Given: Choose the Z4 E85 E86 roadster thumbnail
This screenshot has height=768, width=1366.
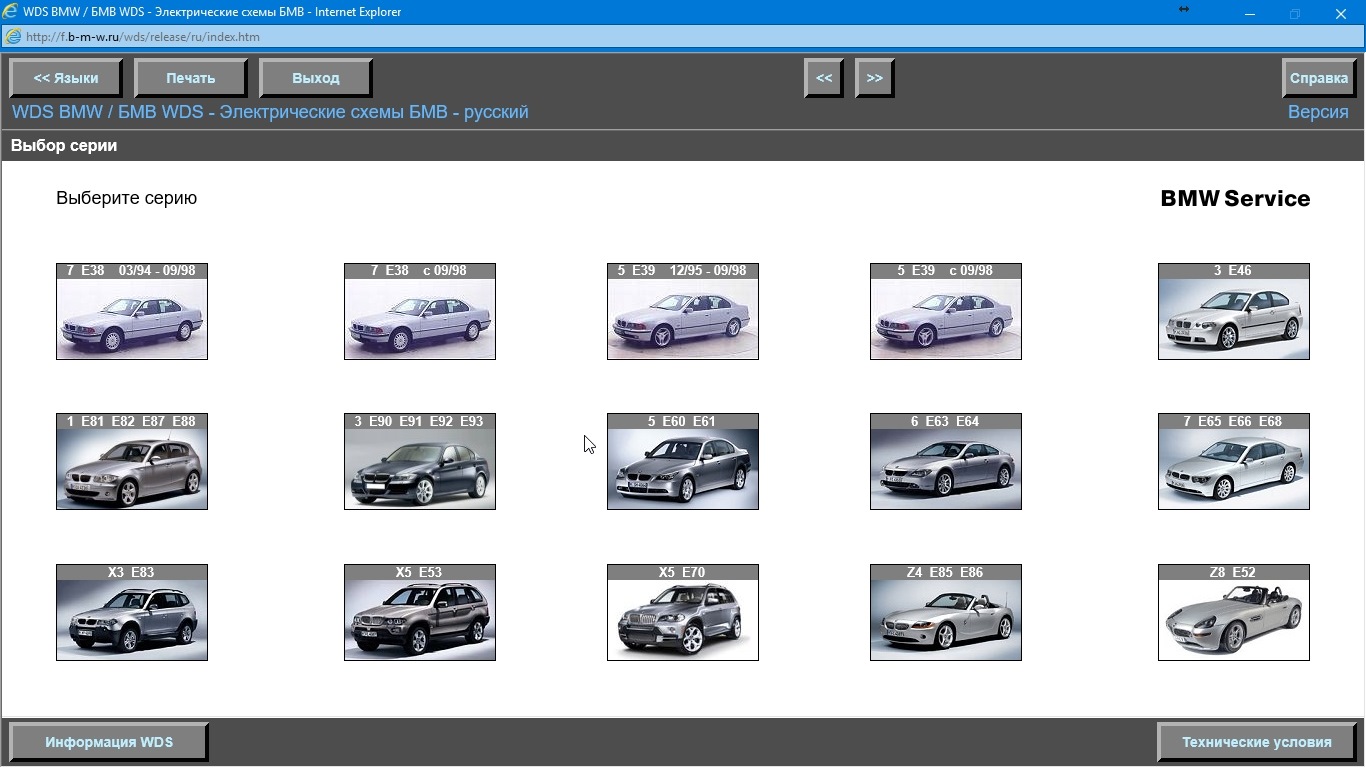Looking at the screenshot, I should [946, 613].
